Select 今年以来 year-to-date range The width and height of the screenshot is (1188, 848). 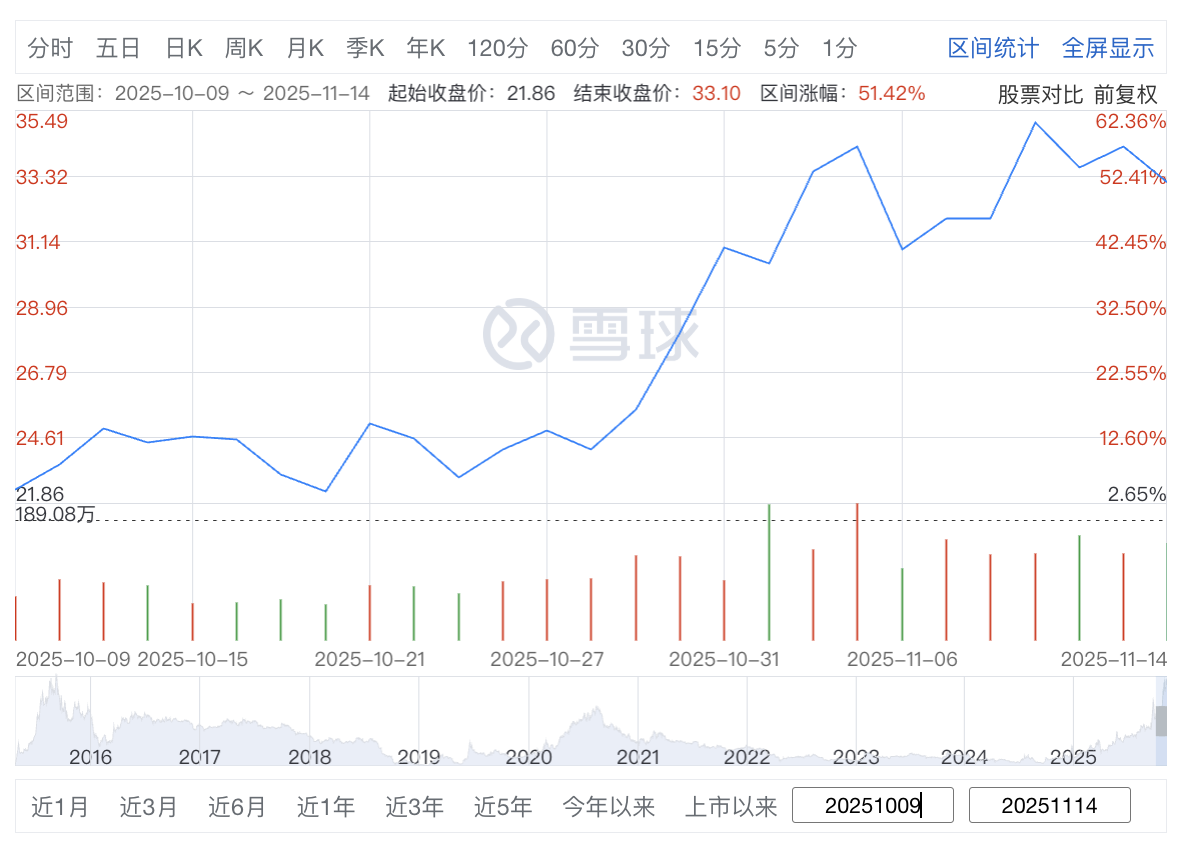[x=608, y=806]
